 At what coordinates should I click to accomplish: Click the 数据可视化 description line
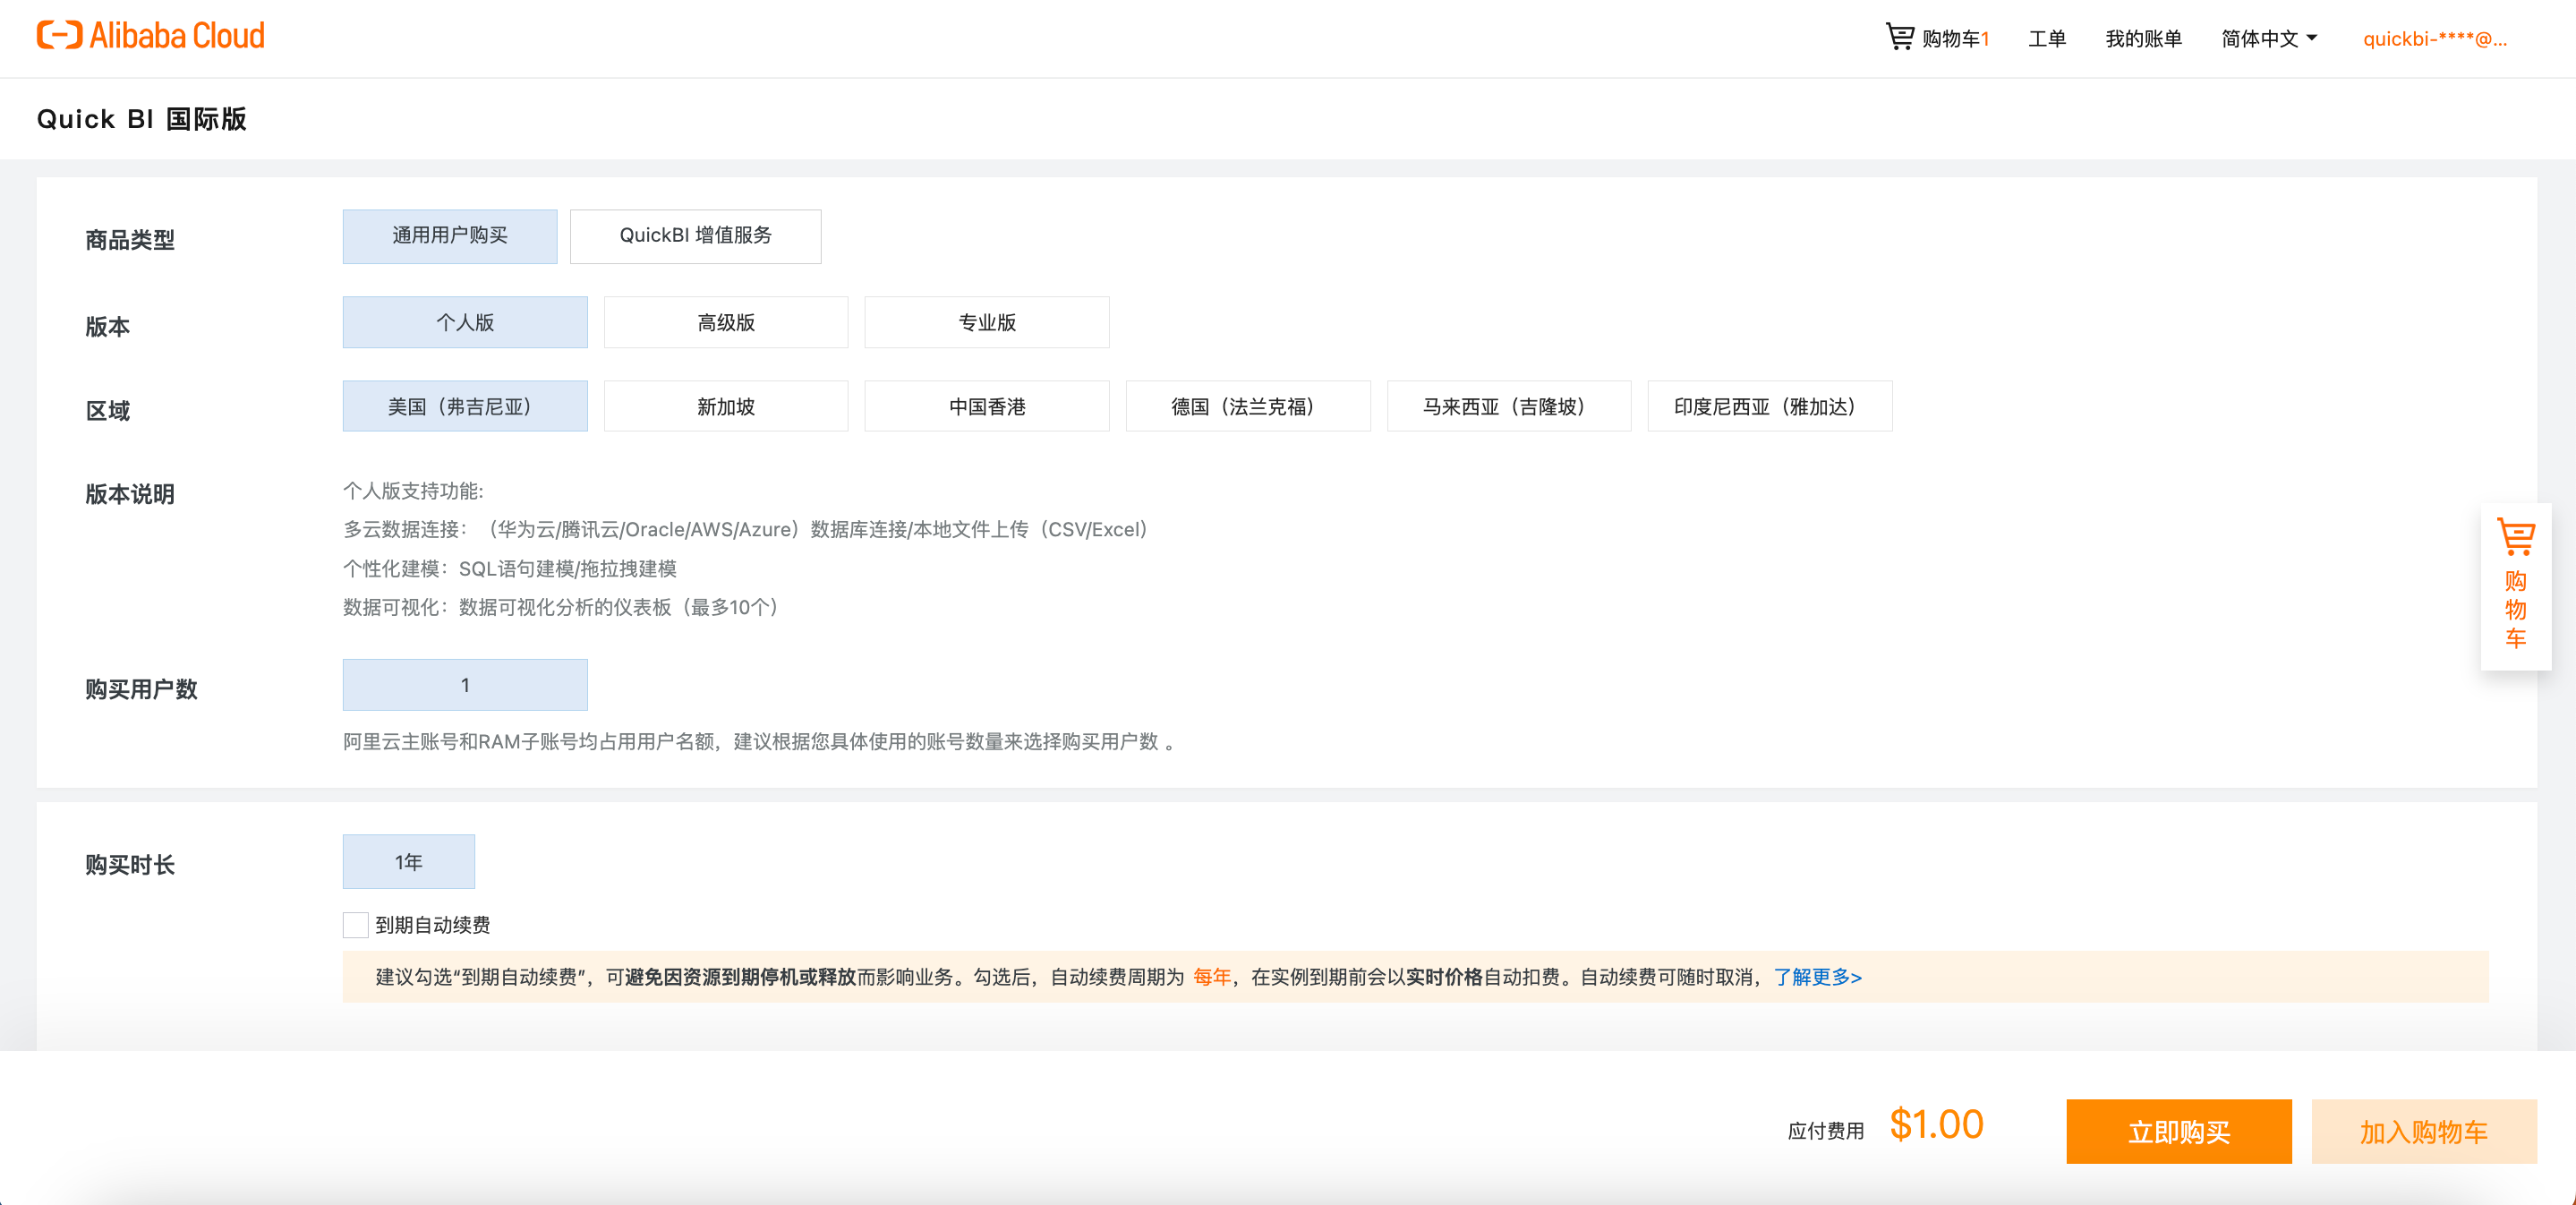tap(562, 607)
